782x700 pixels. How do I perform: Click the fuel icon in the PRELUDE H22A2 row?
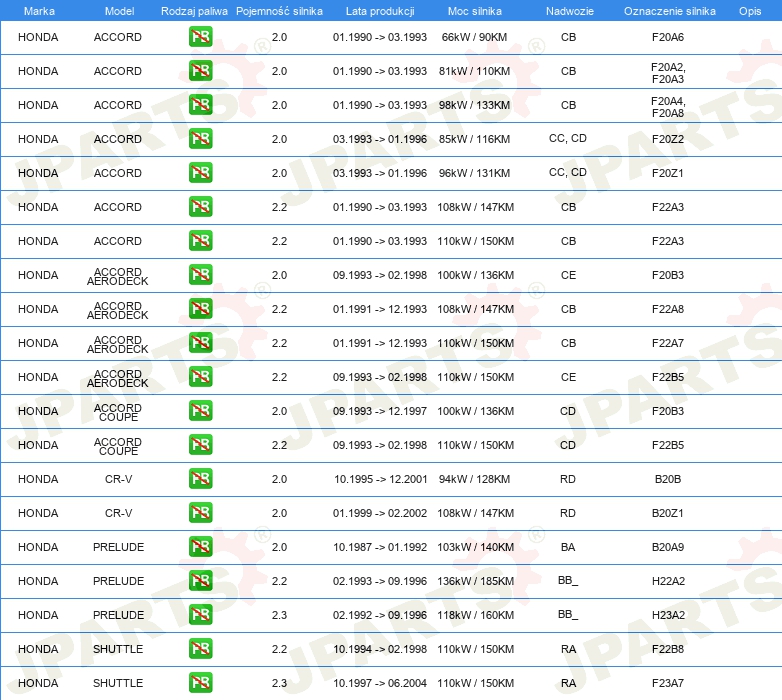[x=200, y=581]
